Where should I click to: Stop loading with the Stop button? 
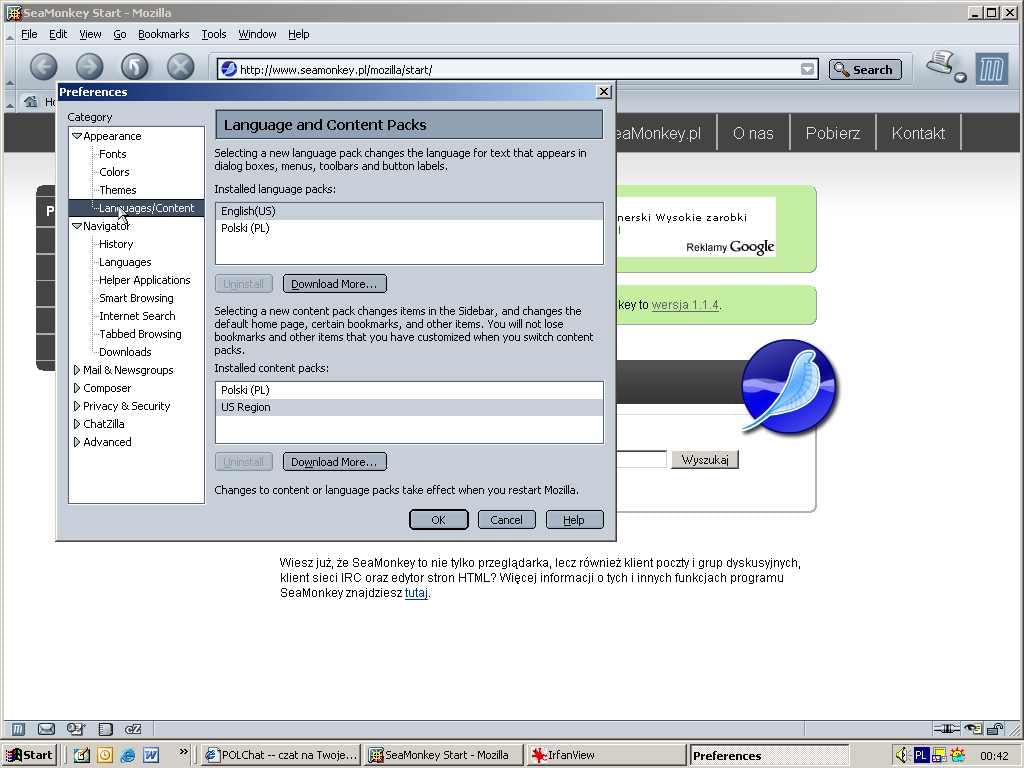click(x=180, y=67)
